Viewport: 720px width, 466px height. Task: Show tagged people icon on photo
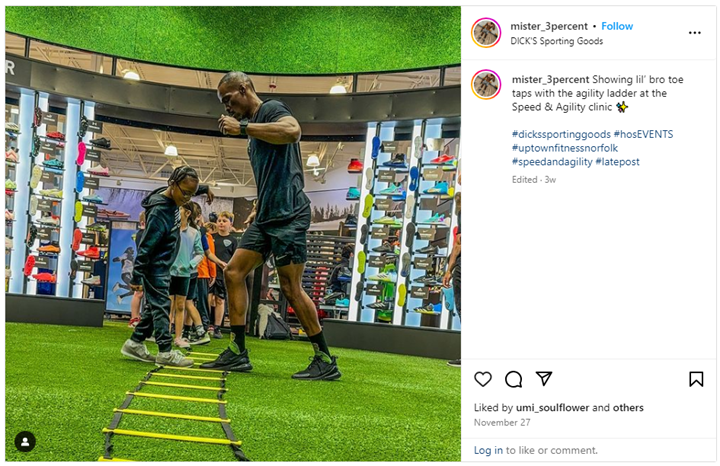coord(25,442)
